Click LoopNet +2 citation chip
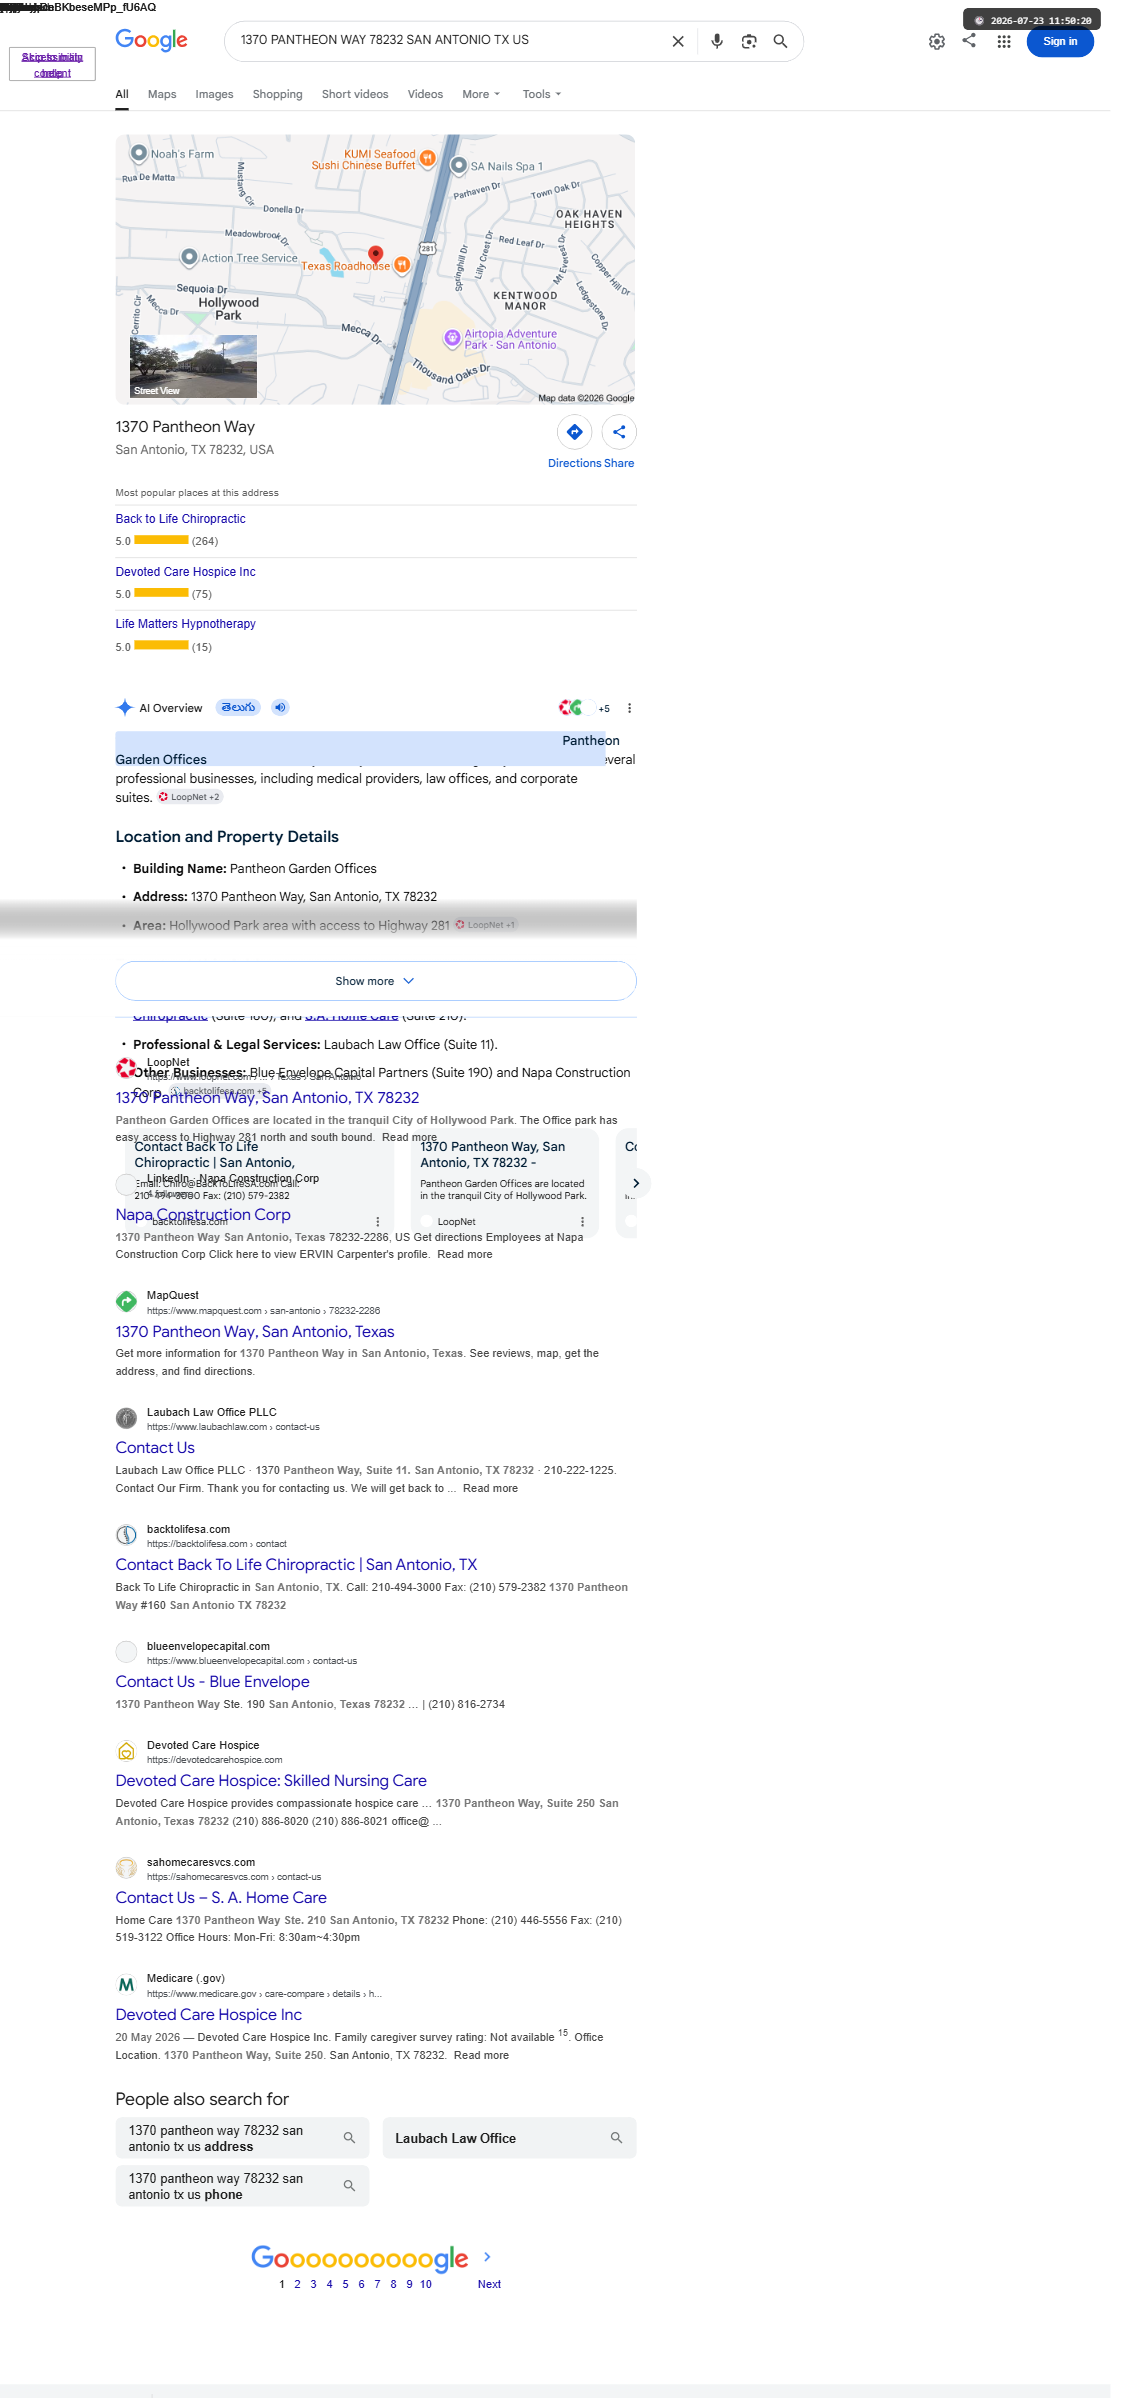This screenshot has width=1124, height=2398. tap(189, 797)
